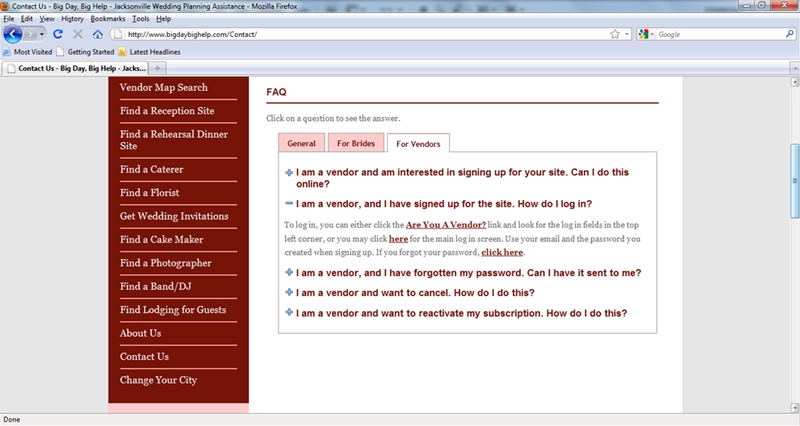Click the page scrollbar down arrow
800x426 pixels.
point(794,408)
